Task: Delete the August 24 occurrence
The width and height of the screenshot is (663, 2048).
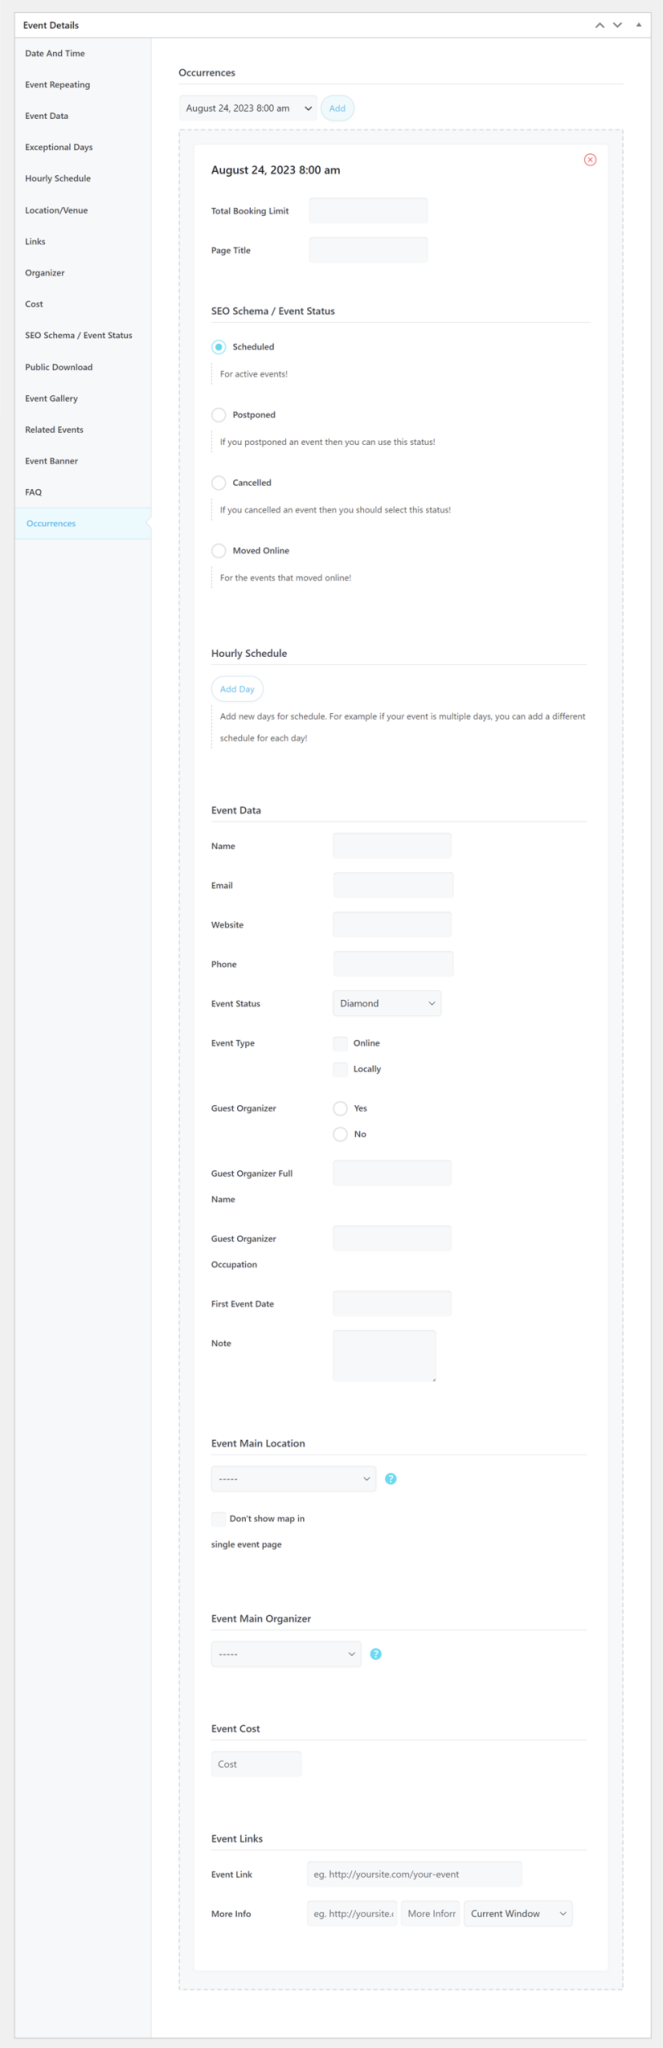Action: click(x=590, y=159)
